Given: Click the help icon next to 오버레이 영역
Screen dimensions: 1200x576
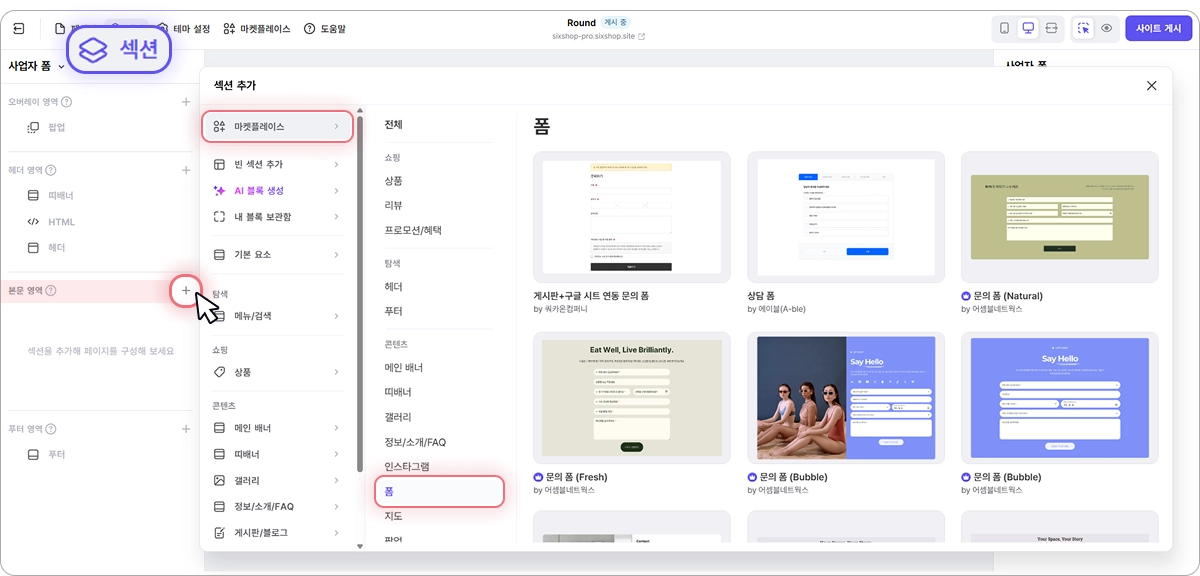Looking at the screenshot, I should tap(66, 102).
